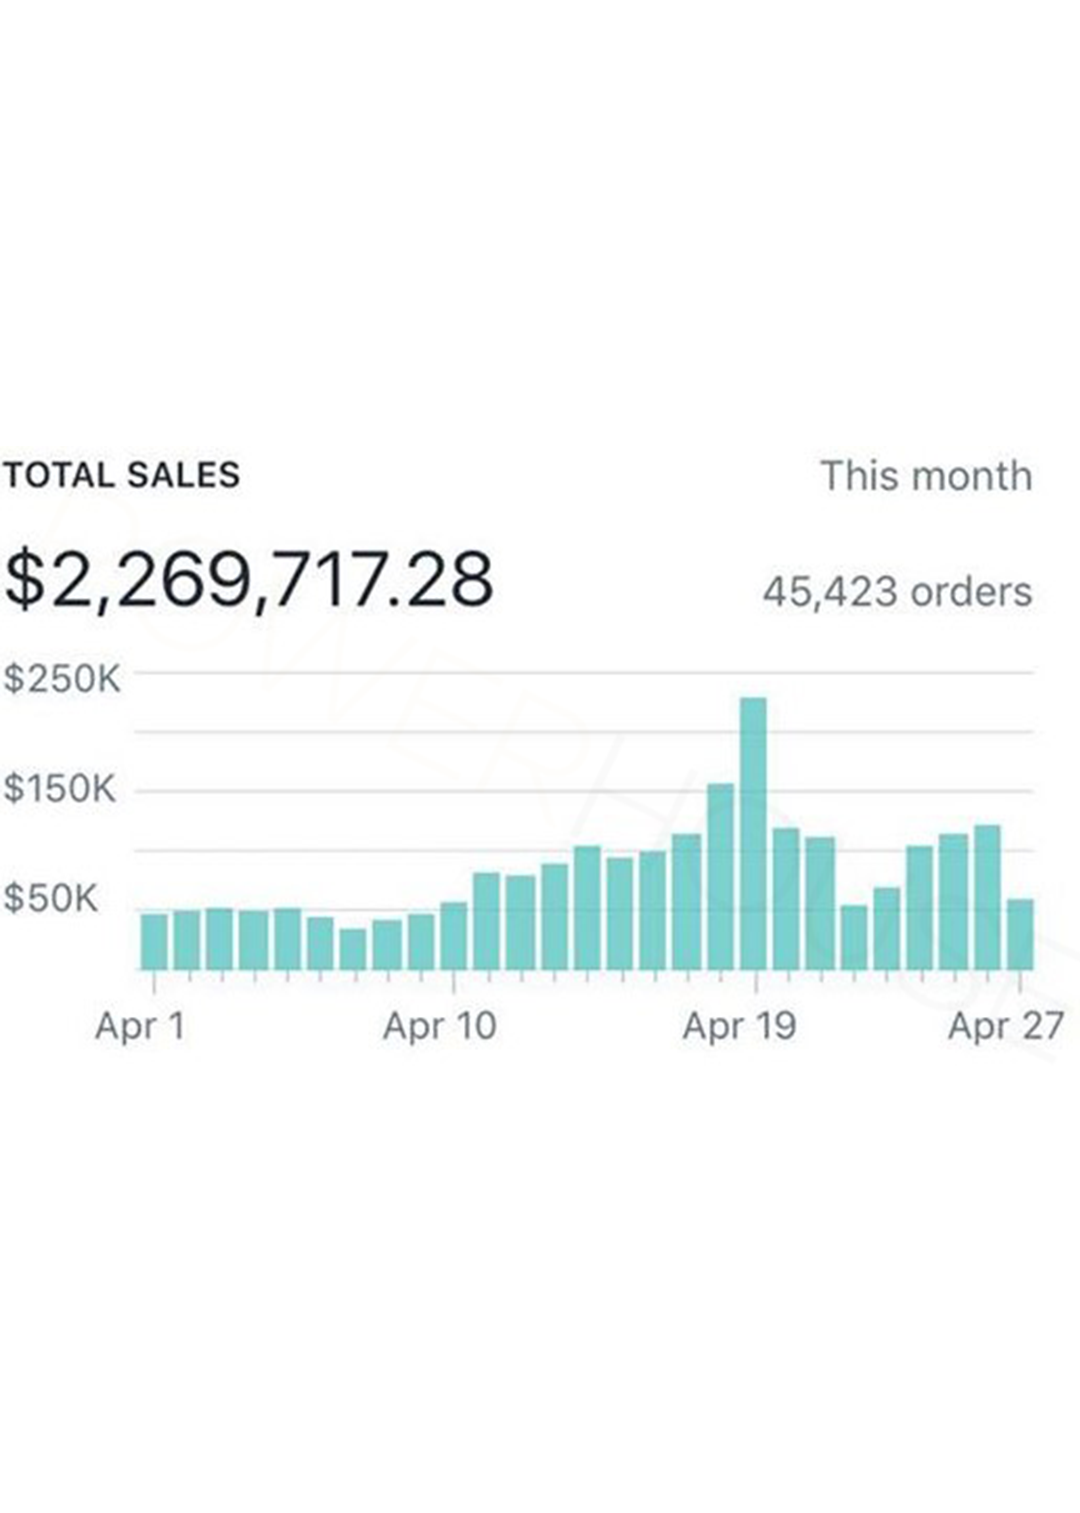The height and width of the screenshot is (1513, 1080).
Task: Click the "Apr 10" x-axis label
Action: pos(440,1027)
